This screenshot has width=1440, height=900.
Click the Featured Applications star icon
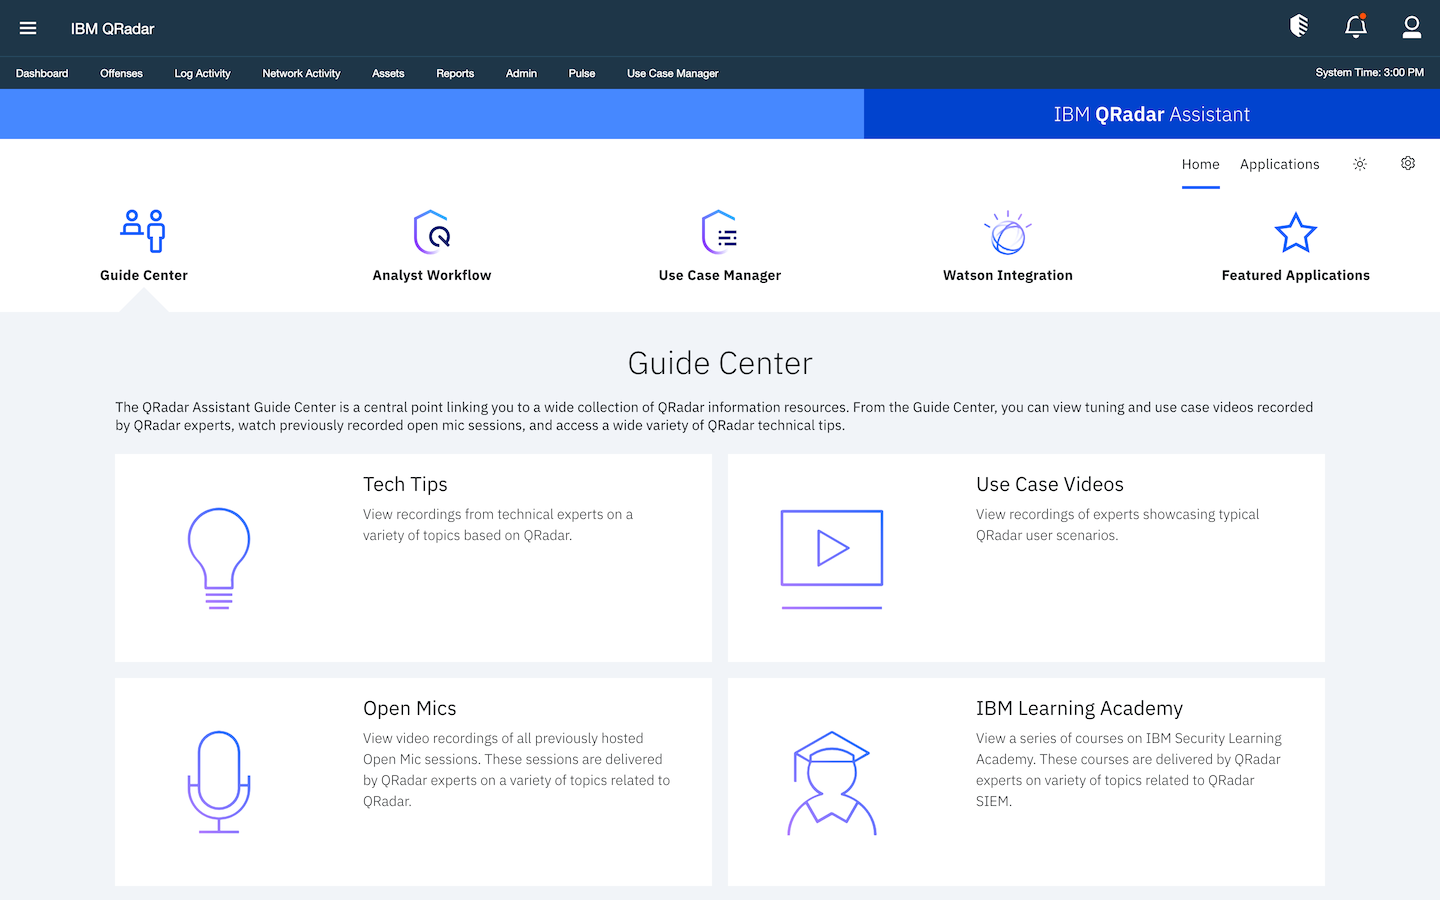point(1295,232)
